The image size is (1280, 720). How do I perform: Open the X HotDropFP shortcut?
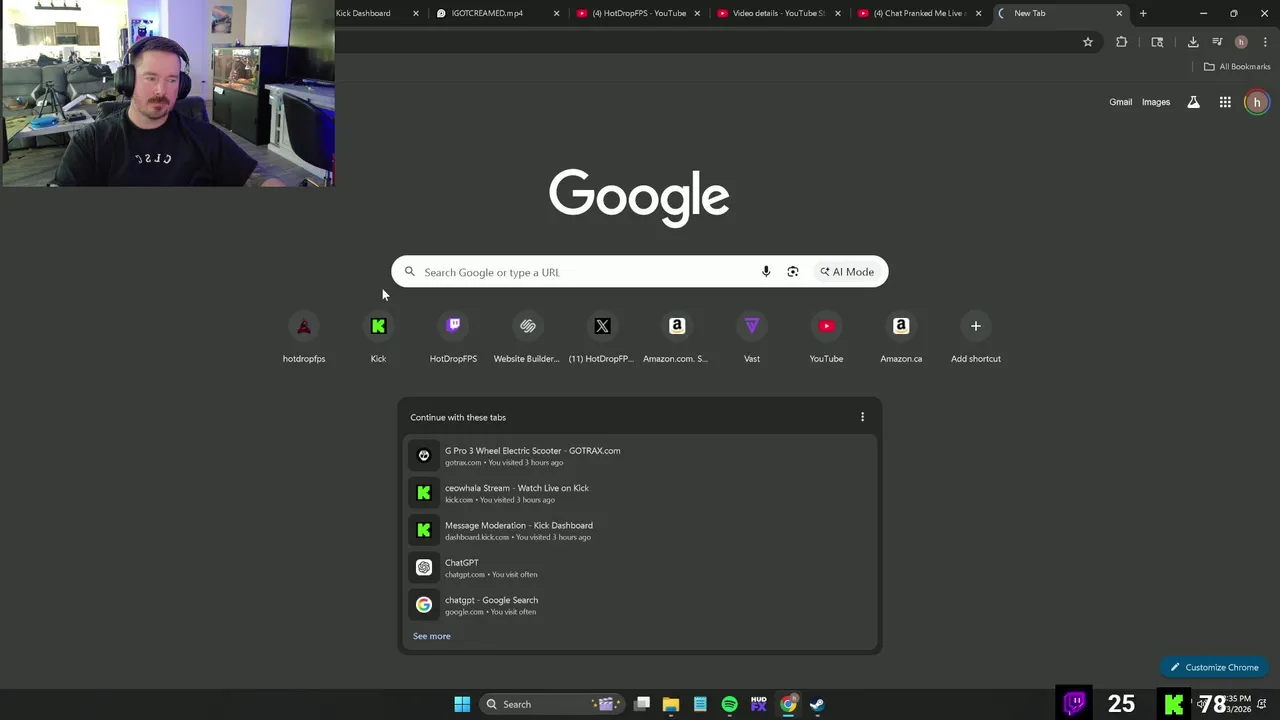pyautogui.click(x=602, y=338)
